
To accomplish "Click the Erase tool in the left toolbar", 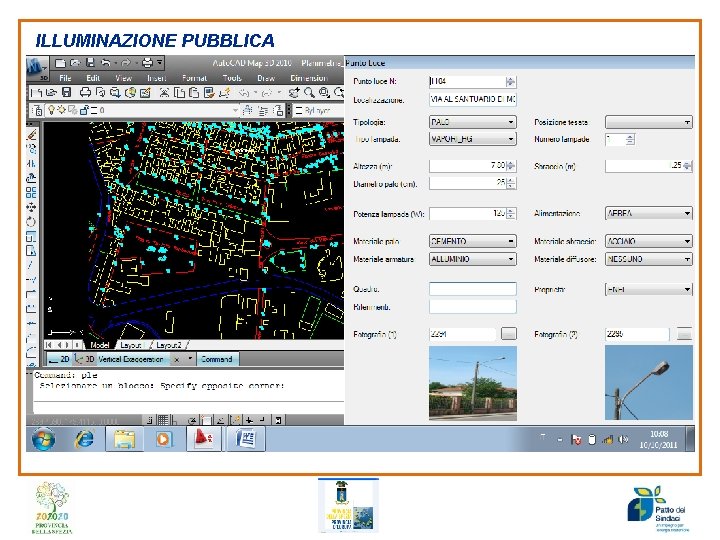I will [x=31, y=135].
